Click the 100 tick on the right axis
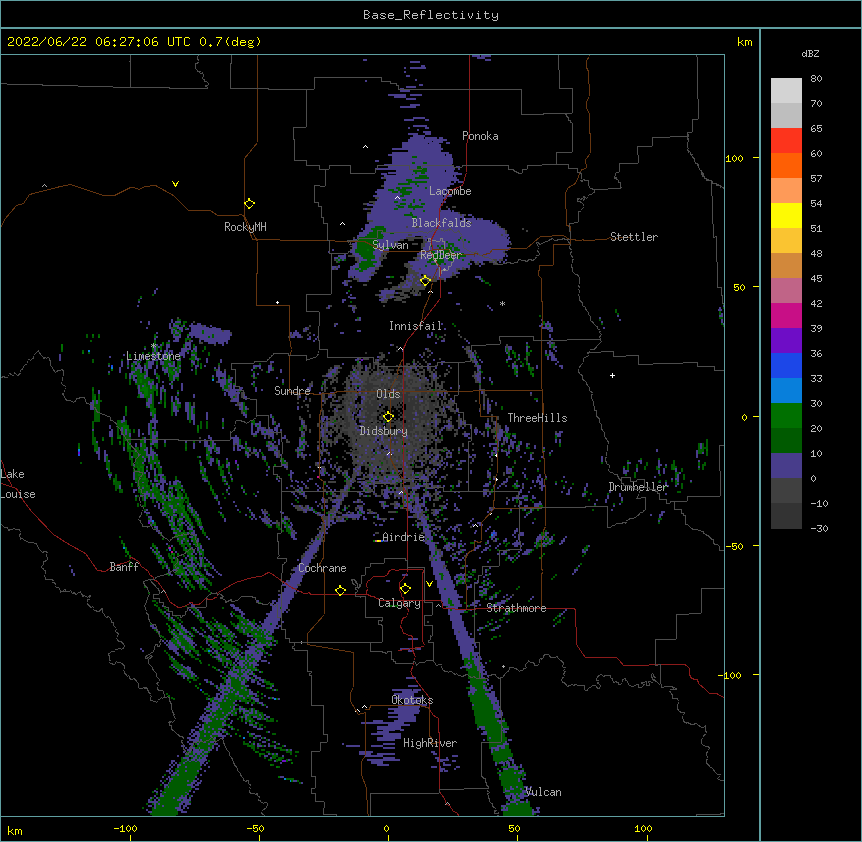Image resolution: width=862 pixels, height=842 pixels. [734, 158]
